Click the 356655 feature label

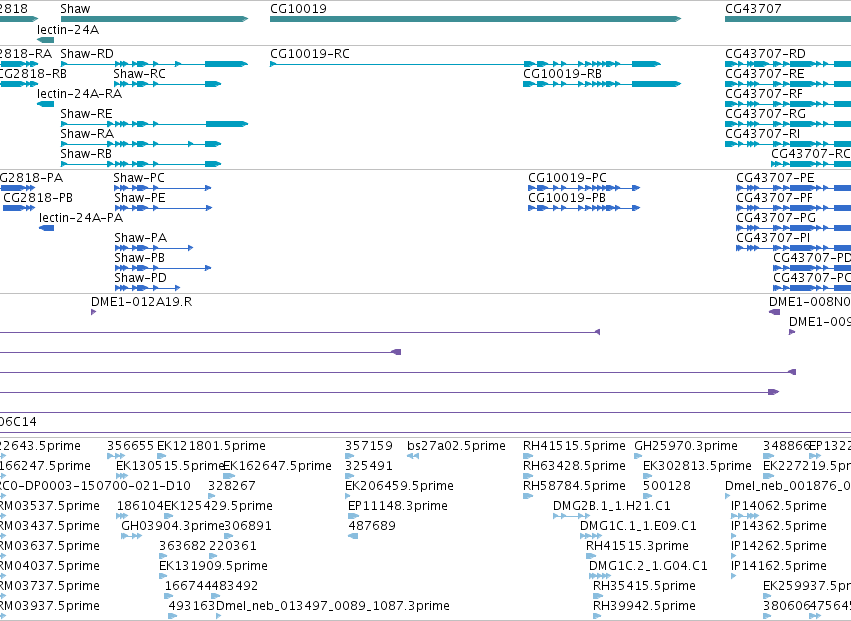coord(130,446)
